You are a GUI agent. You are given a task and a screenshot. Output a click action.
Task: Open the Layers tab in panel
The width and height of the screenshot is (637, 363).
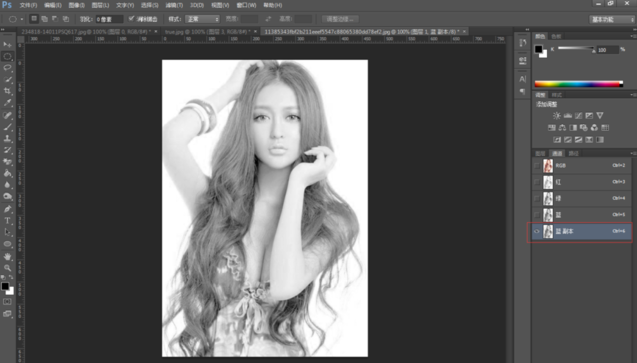pyautogui.click(x=540, y=153)
